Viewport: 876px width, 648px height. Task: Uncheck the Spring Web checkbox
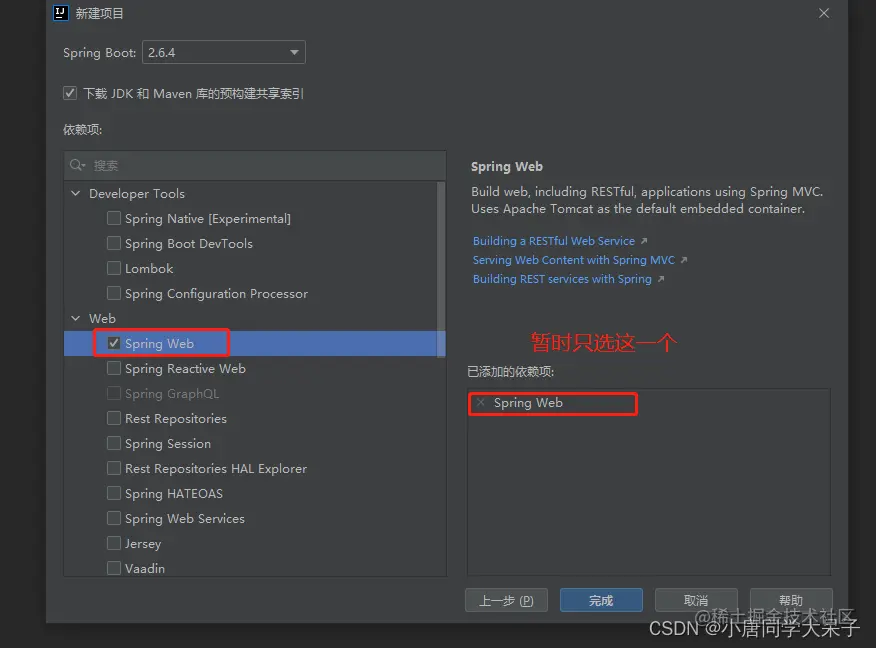pyautogui.click(x=113, y=343)
